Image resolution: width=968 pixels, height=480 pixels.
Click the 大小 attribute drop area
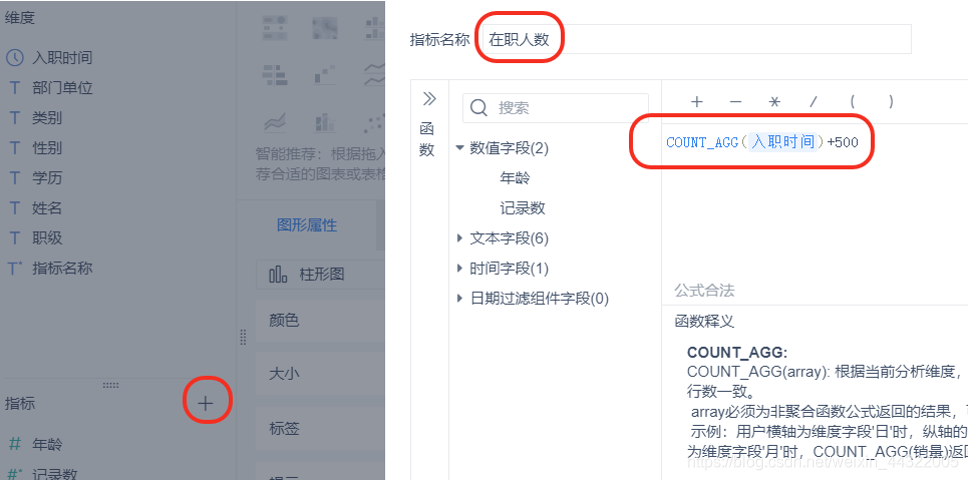pyautogui.click(x=320, y=374)
